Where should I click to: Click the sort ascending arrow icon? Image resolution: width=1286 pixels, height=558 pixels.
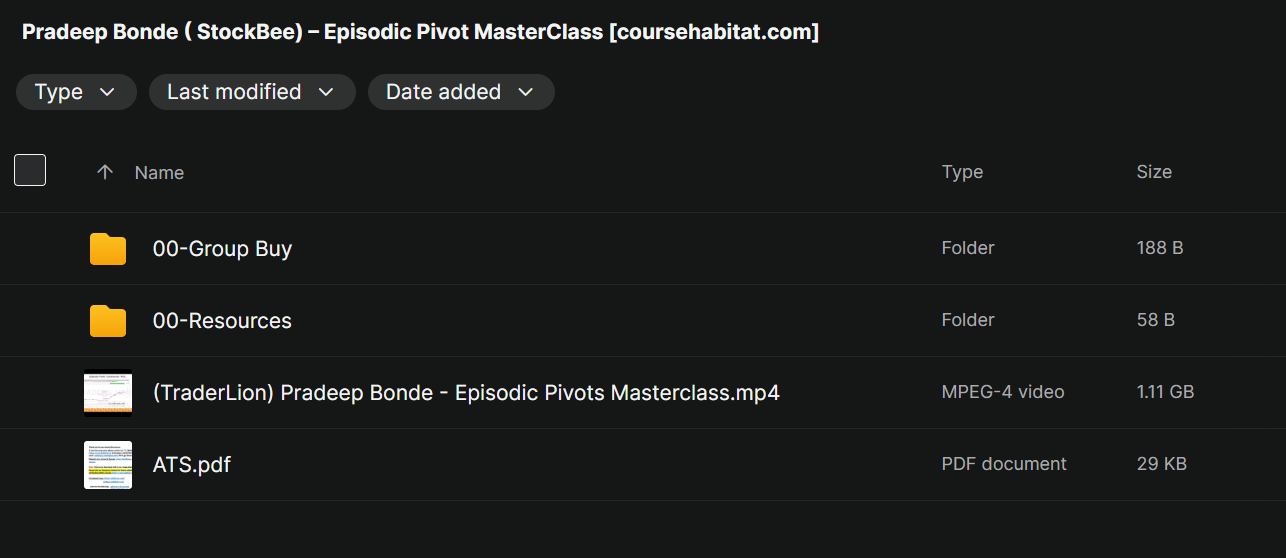[x=105, y=172]
